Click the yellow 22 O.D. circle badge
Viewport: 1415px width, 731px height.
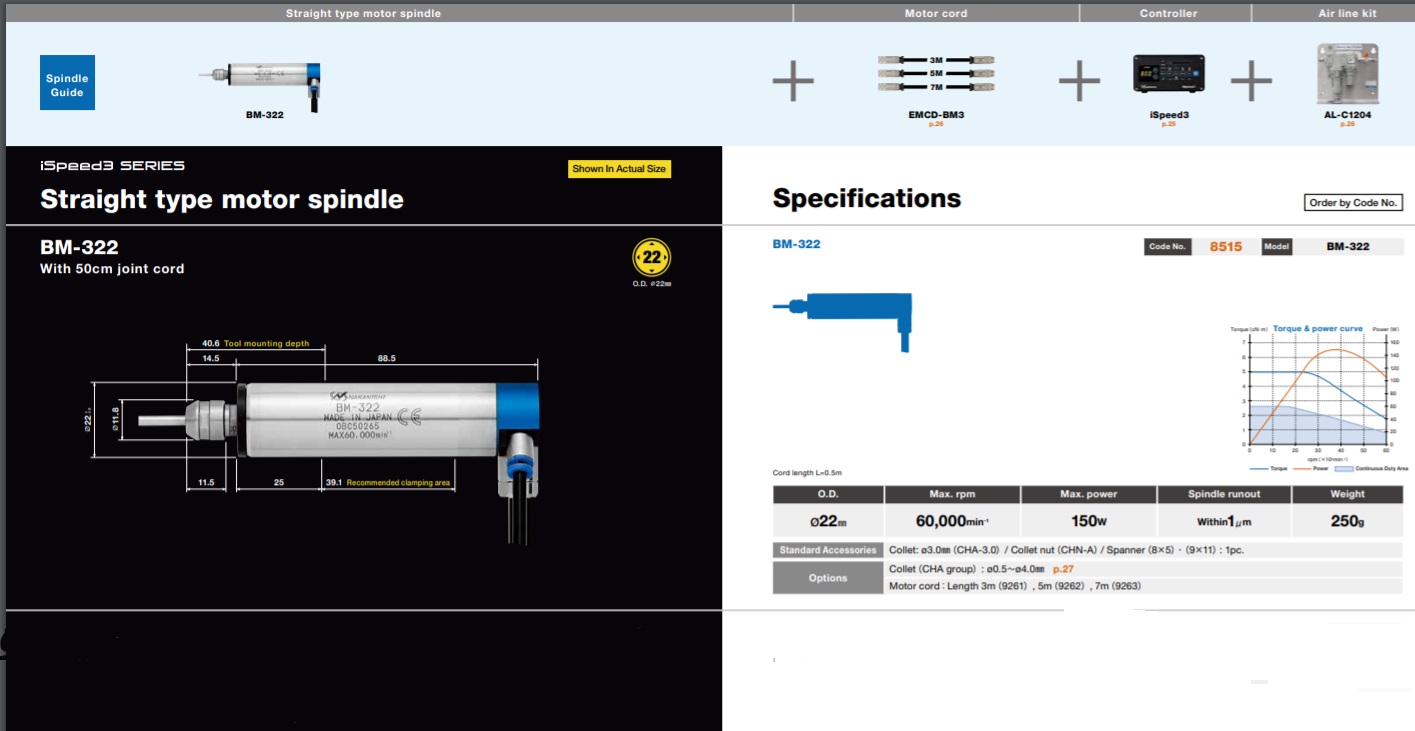pos(652,258)
